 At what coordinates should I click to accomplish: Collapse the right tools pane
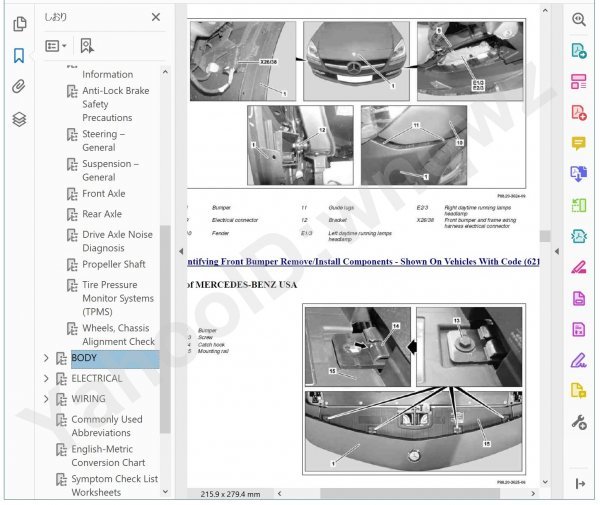(580, 484)
